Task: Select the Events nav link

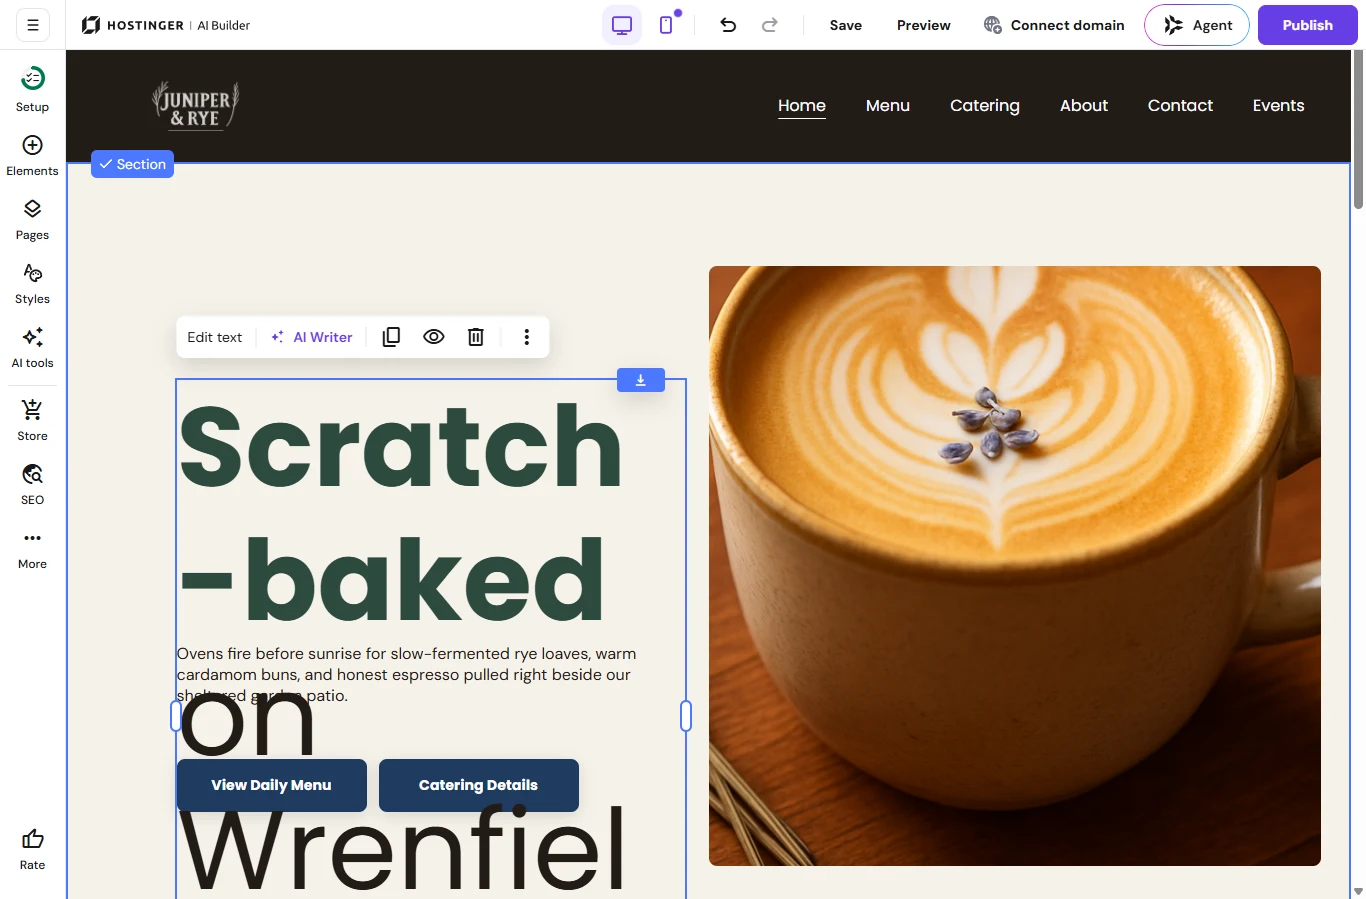Action: pos(1279,105)
